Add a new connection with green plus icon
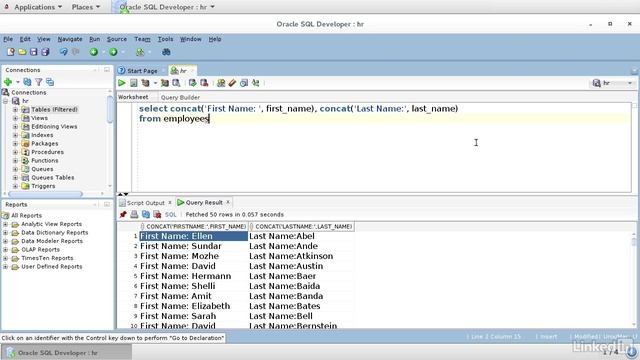Viewport: 640px width, 360px height. click(8, 82)
